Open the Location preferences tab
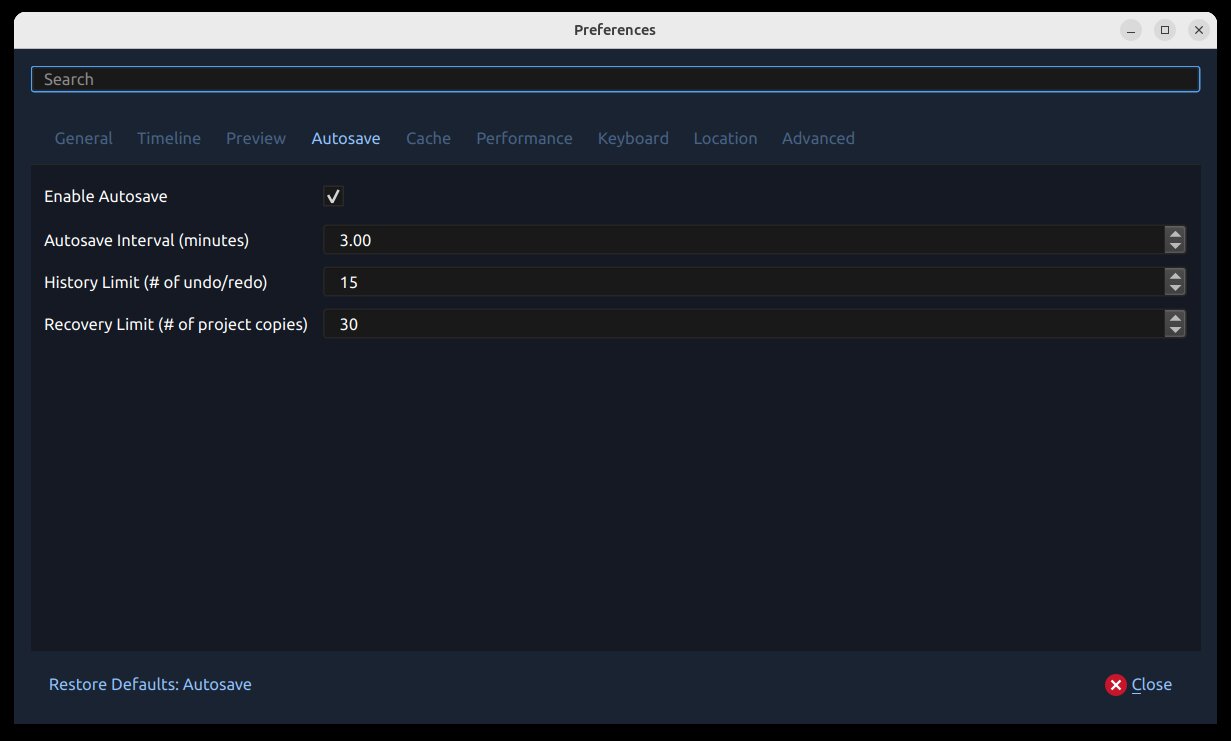Viewport: 1231px width, 741px height. coord(725,138)
